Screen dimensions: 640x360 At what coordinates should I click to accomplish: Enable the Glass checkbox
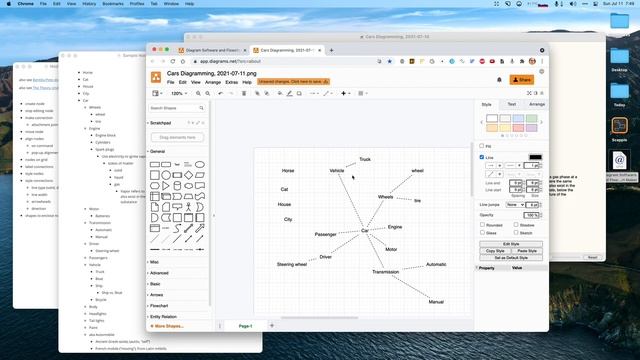point(482,233)
